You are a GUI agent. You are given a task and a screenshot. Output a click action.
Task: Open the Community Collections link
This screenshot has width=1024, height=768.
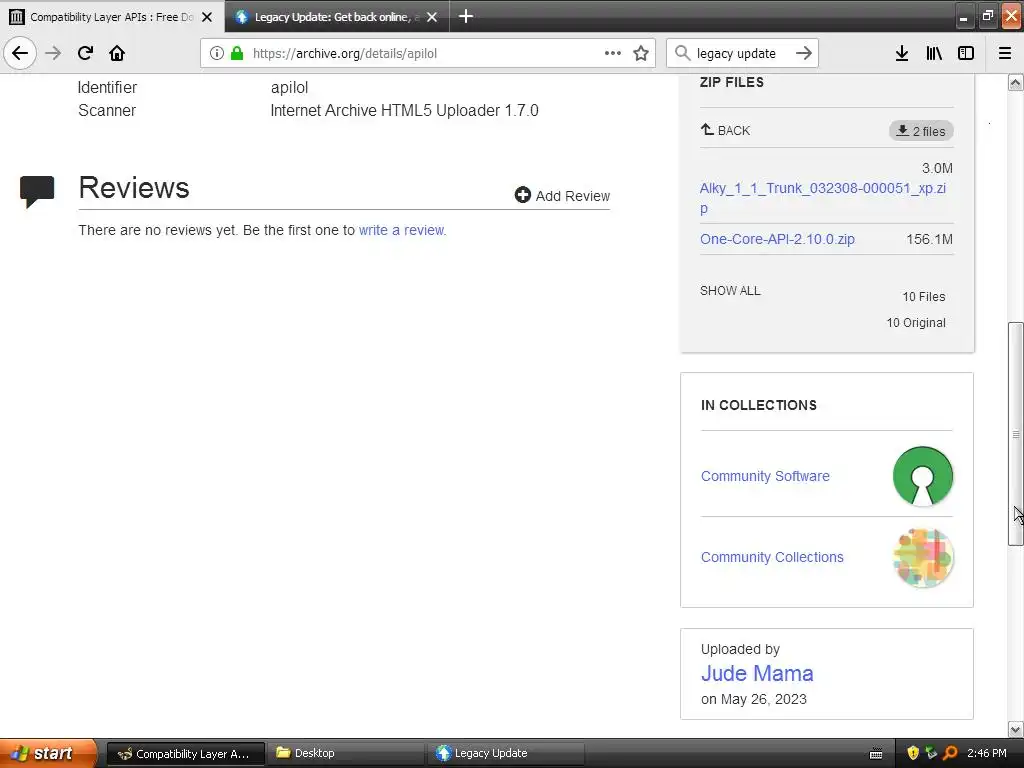[x=772, y=557]
